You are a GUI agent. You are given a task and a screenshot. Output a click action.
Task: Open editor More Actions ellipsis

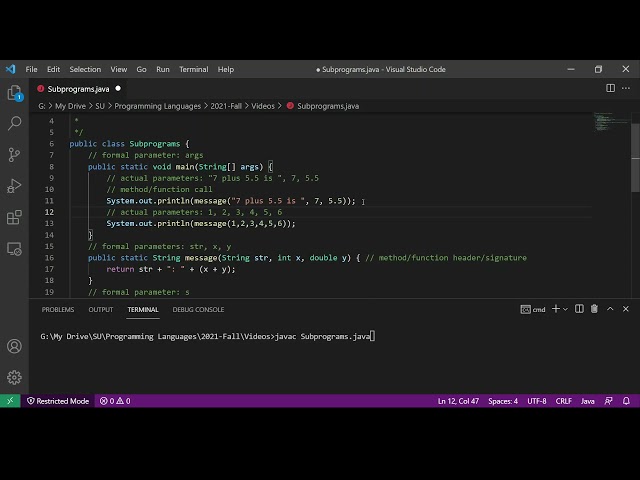click(626, 88)
